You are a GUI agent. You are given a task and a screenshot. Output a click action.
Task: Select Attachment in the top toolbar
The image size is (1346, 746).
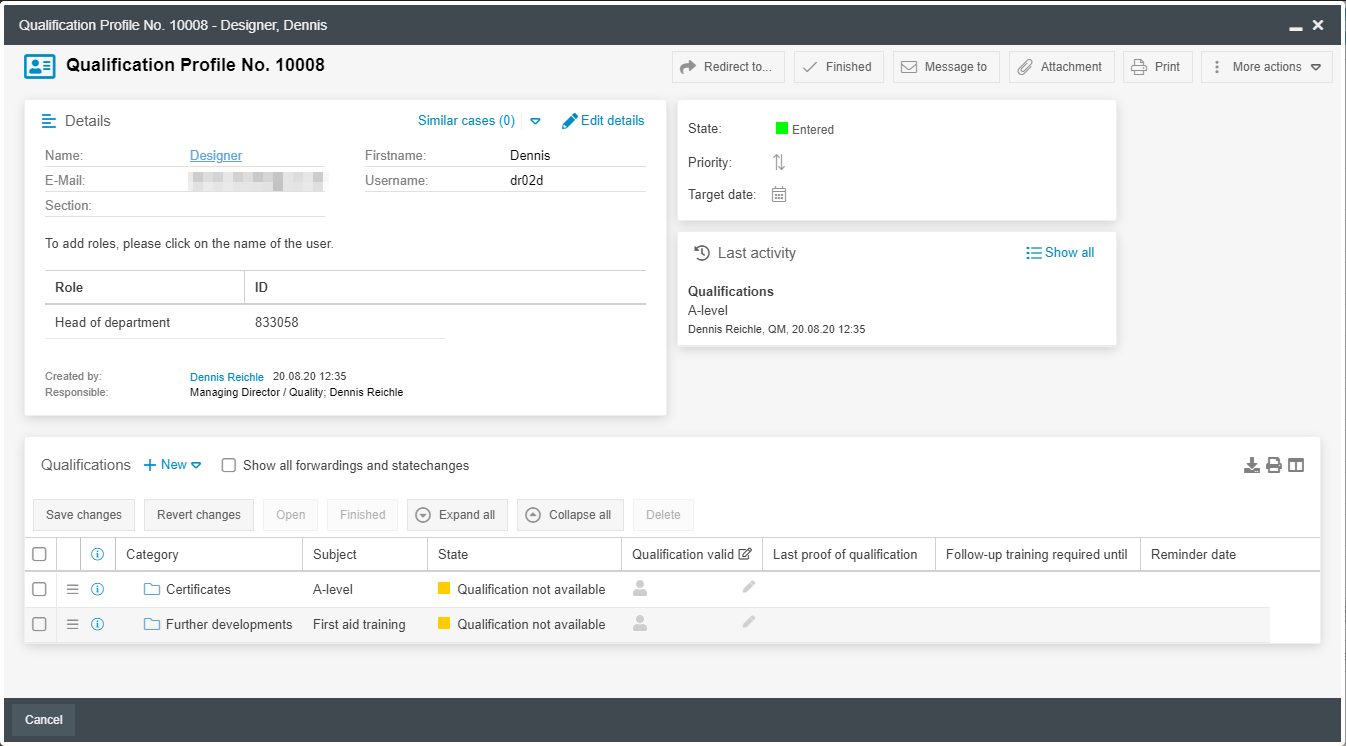[1059, 67]
